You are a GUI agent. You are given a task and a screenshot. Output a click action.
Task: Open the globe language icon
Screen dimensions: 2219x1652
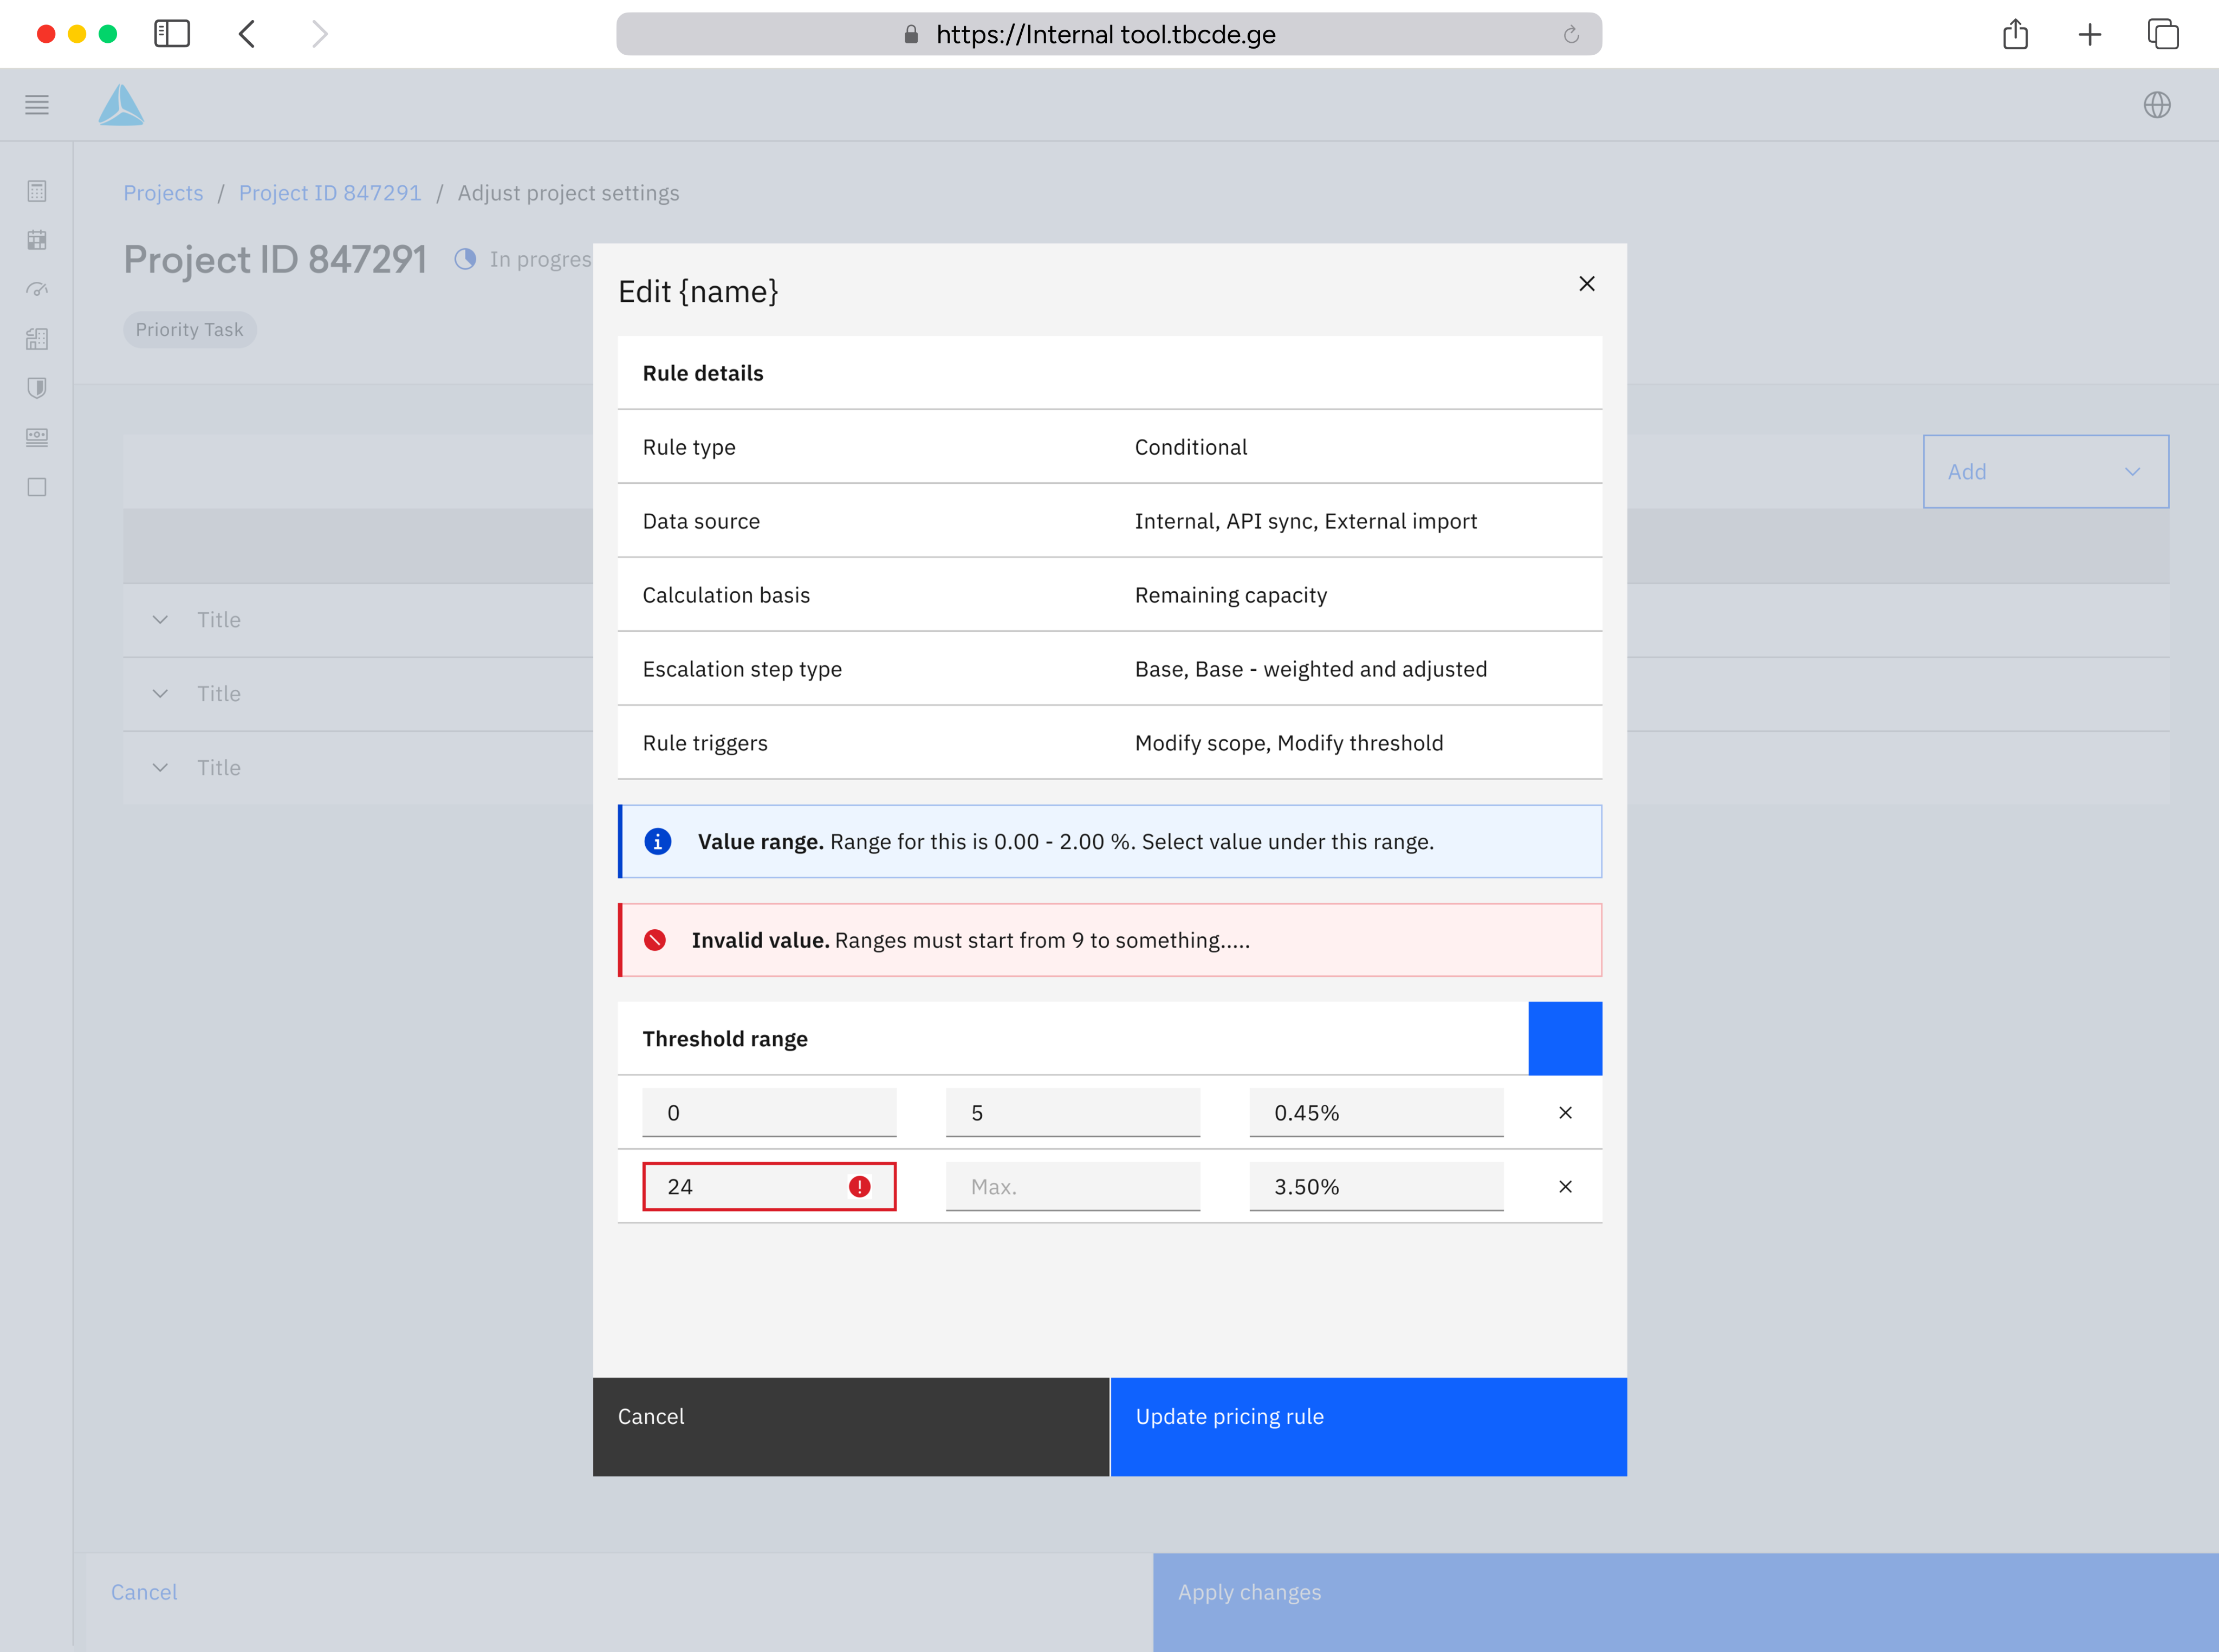coord(2157,105)
